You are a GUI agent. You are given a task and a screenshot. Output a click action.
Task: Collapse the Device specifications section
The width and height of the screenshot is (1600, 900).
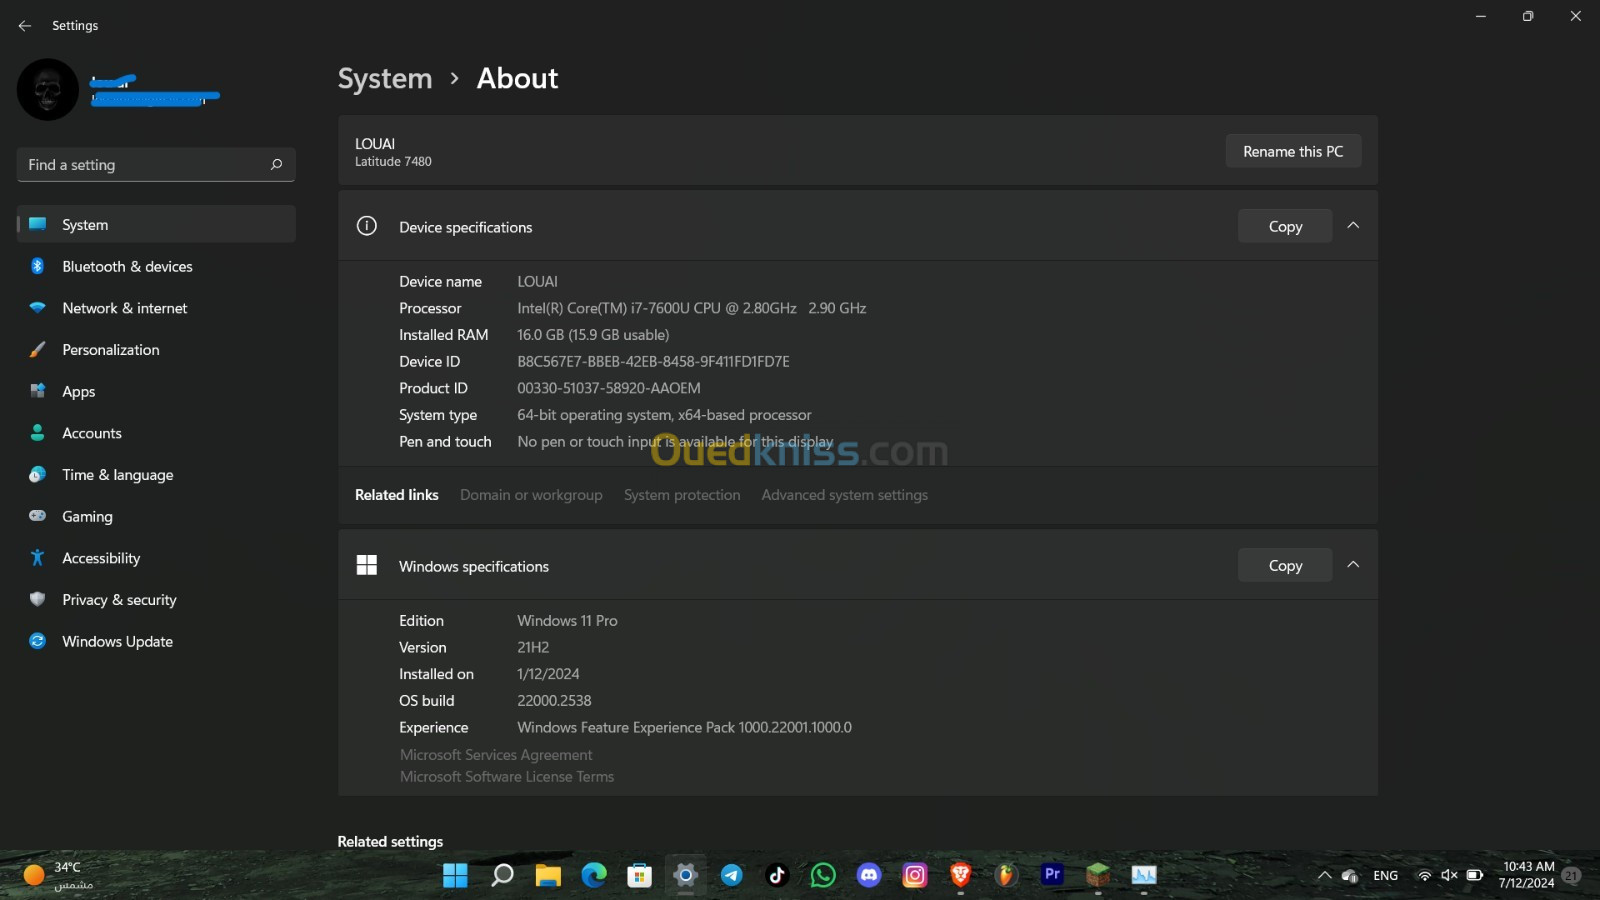coord(1353,226)
